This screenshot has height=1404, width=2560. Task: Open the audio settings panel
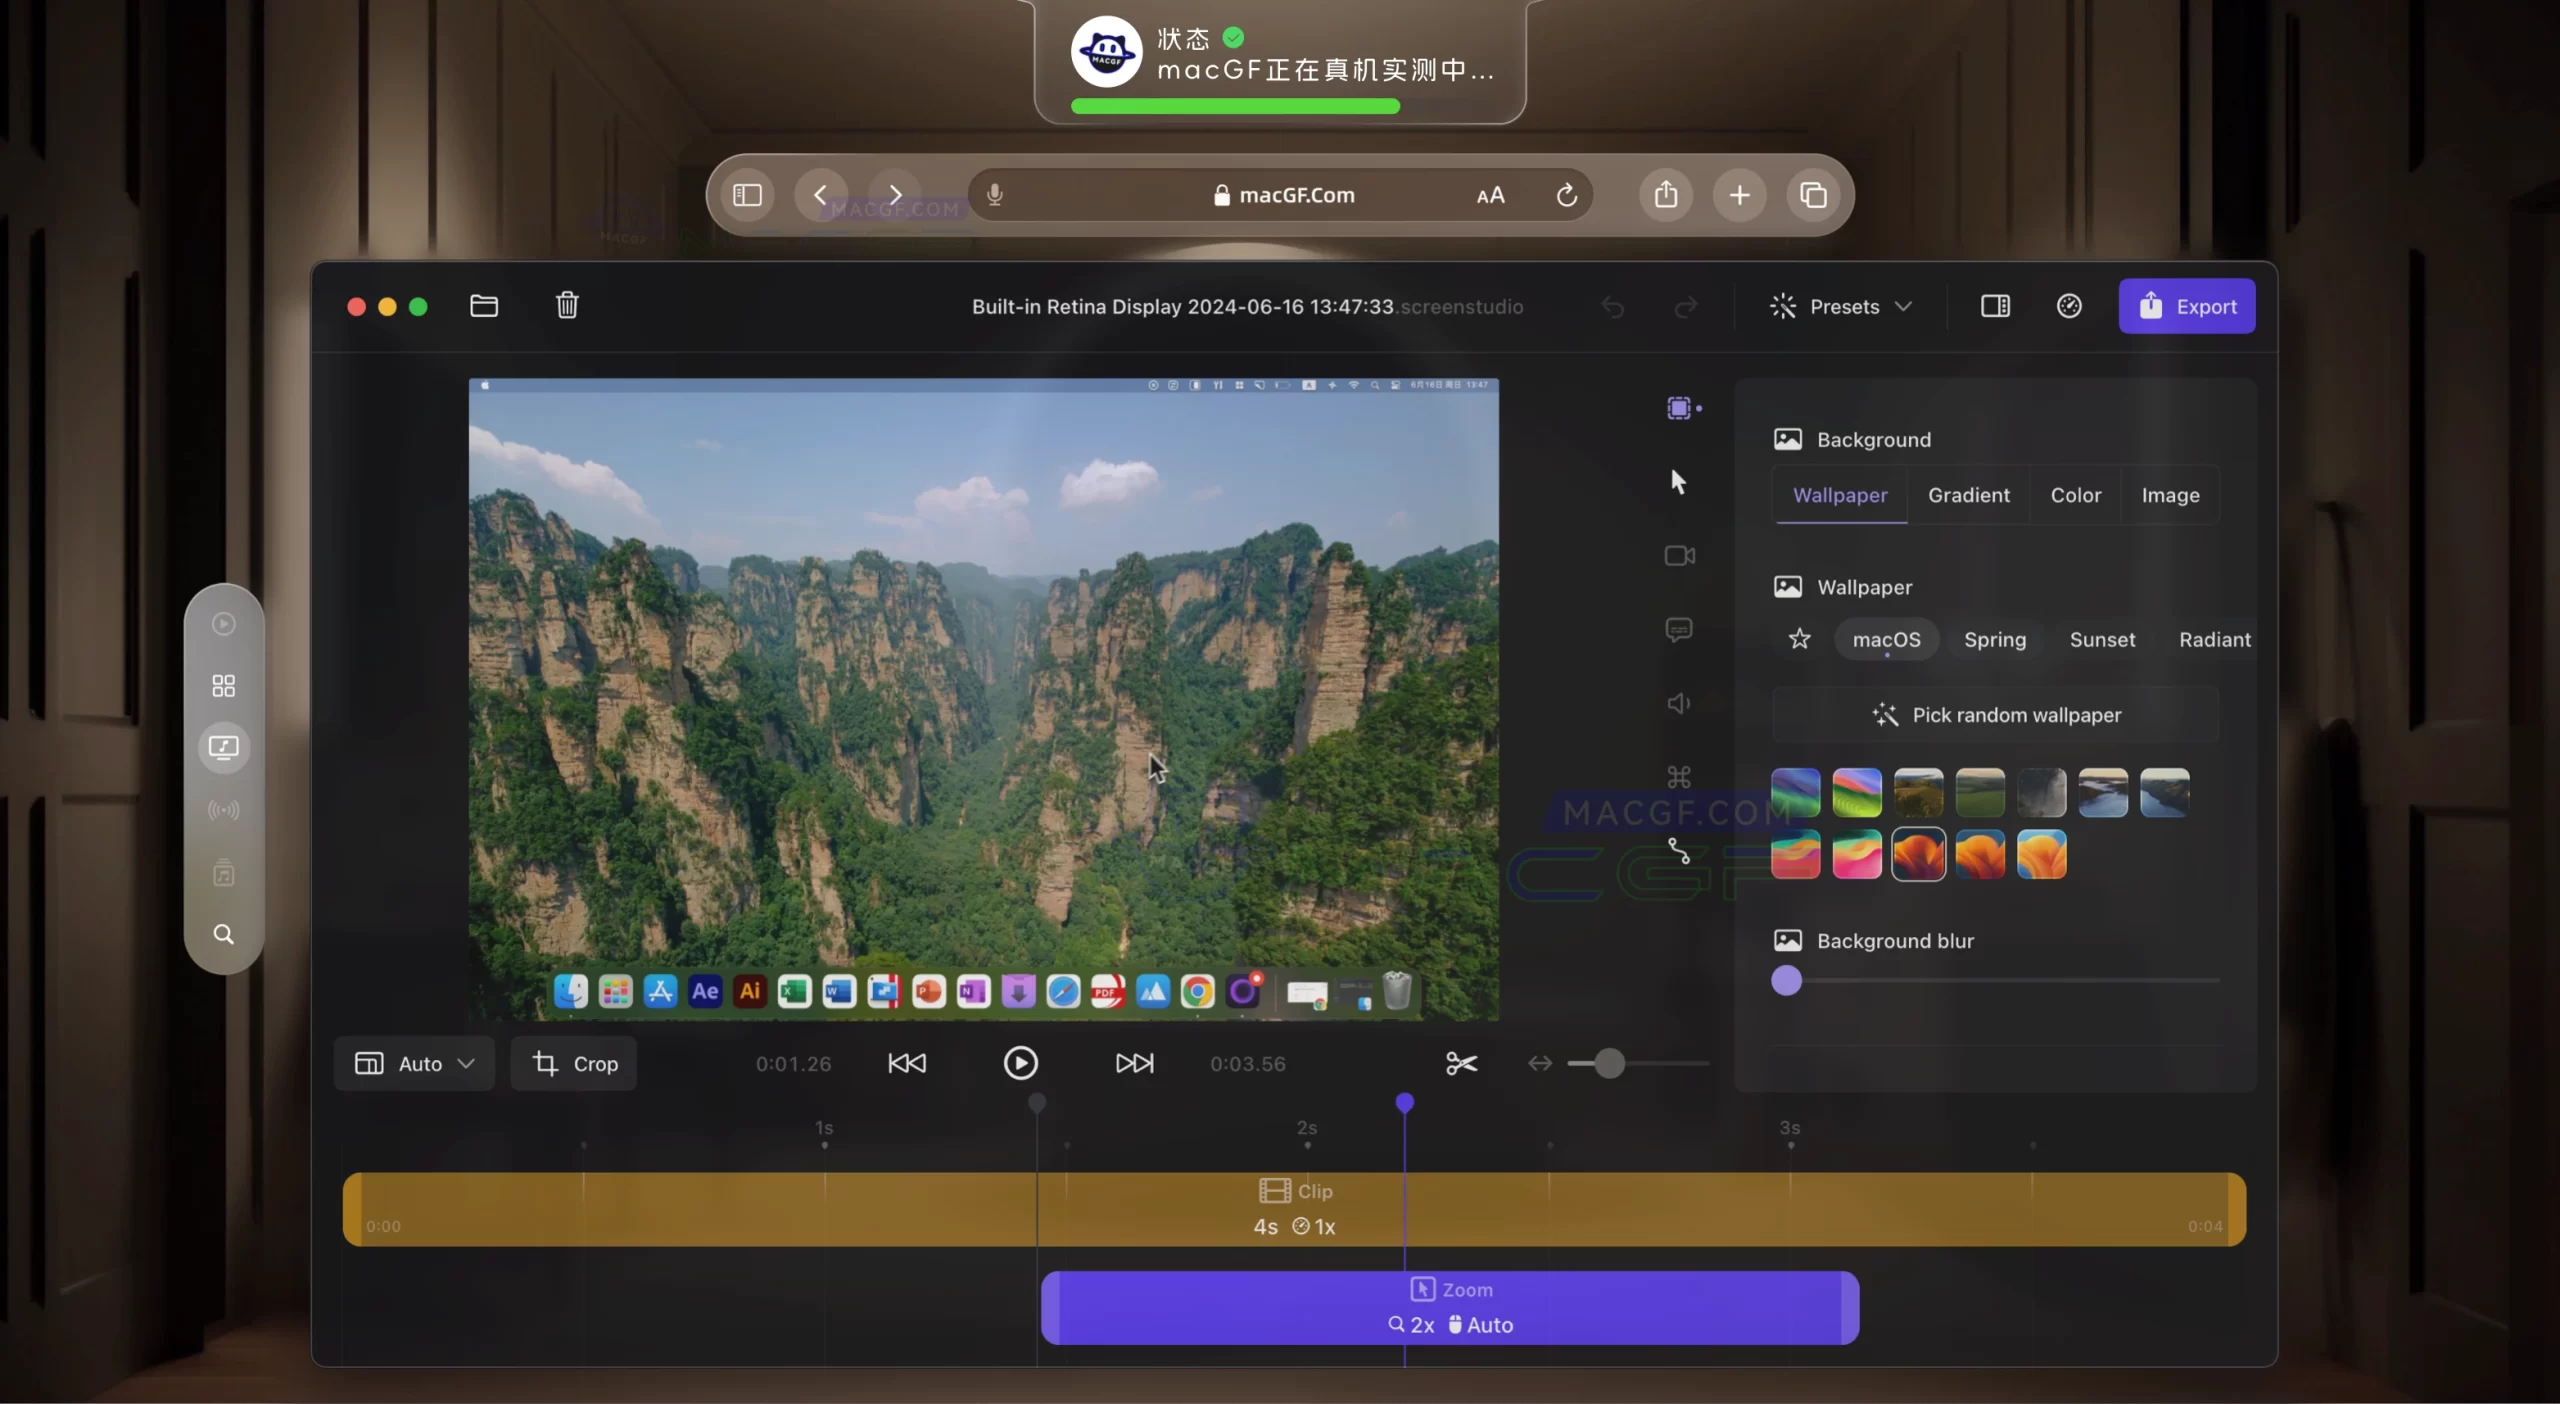tap(1679, 703)
